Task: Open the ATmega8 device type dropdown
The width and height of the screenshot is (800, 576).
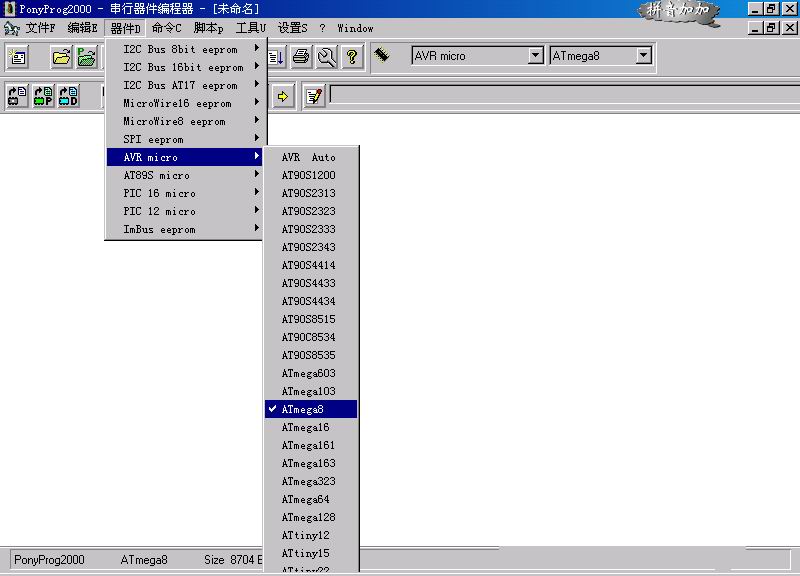Action: [x=643, y=56]
